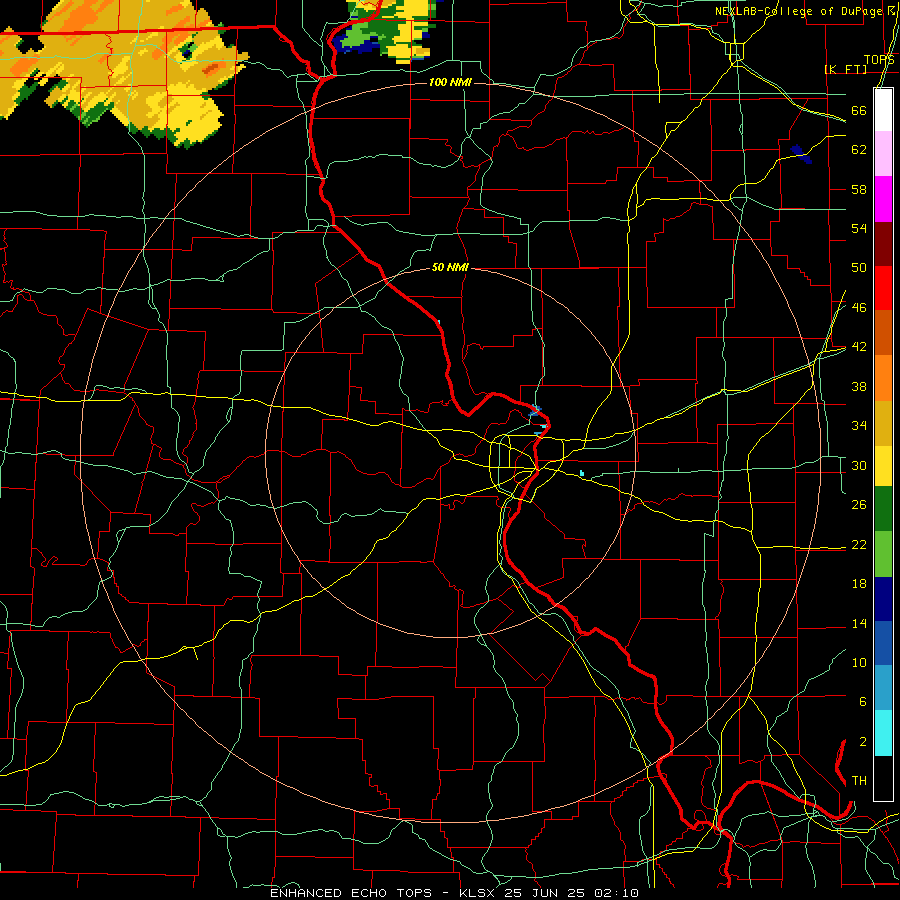
Task: Click the legend value 14
Action: (859, 623)
